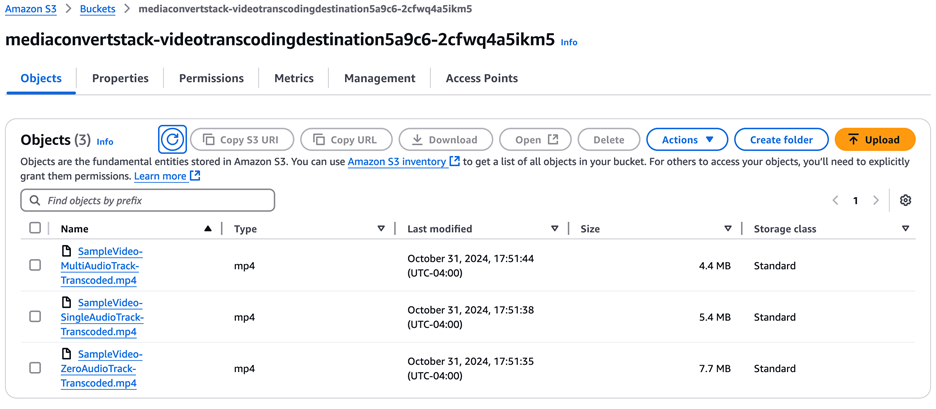Open the Amazon S3 inventory link
Image resolution: width=936 pixels, height=409 pixels.
click(398, 161)
